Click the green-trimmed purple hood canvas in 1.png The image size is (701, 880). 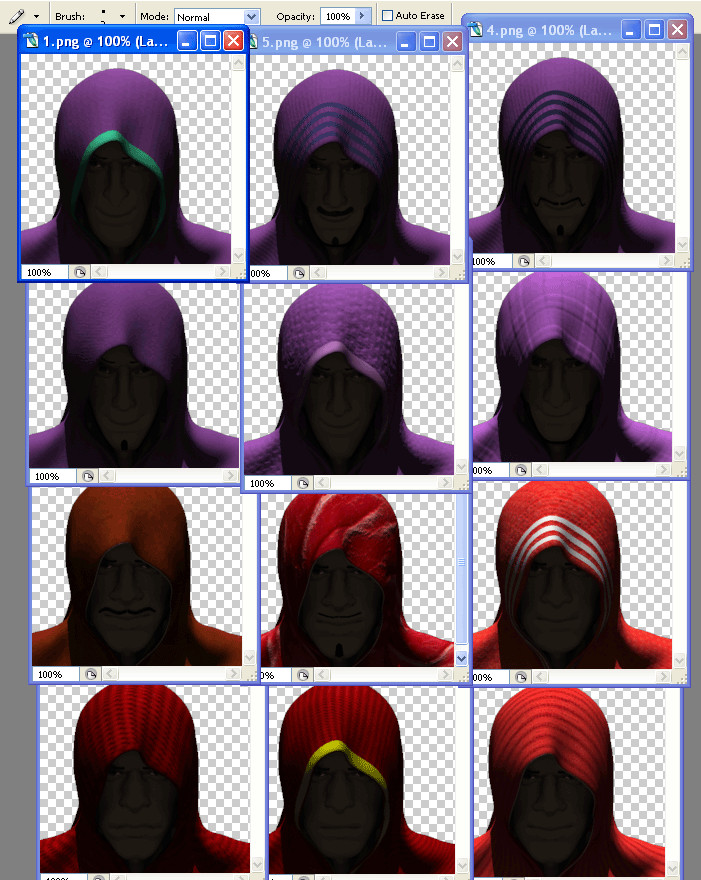pyautogui.click(x=126, y=159)
